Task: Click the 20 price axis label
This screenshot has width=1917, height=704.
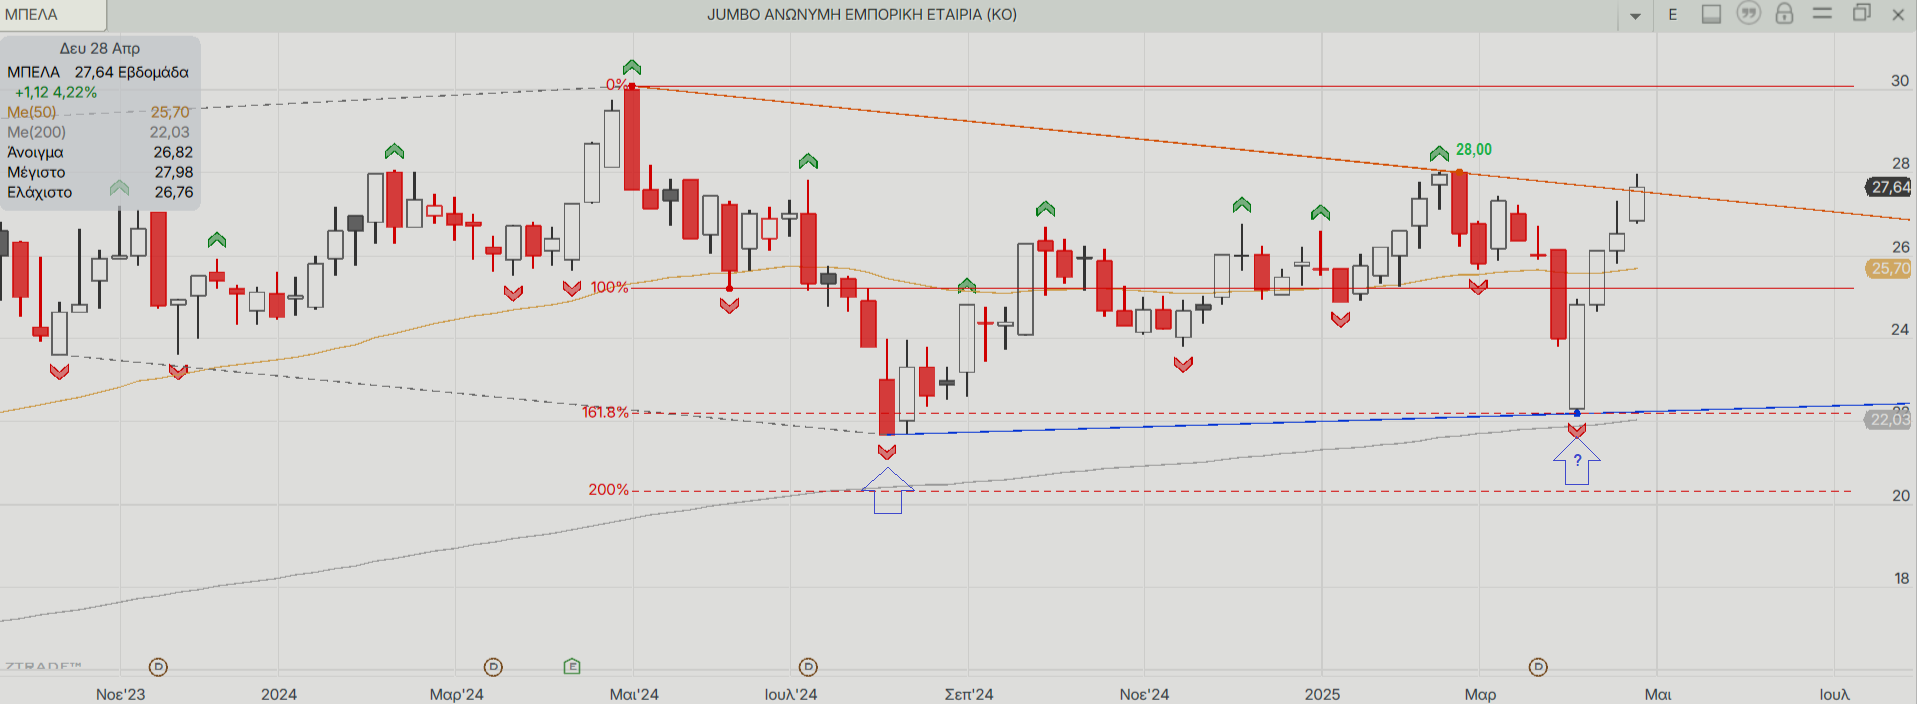Action: tap(1900, 495)
